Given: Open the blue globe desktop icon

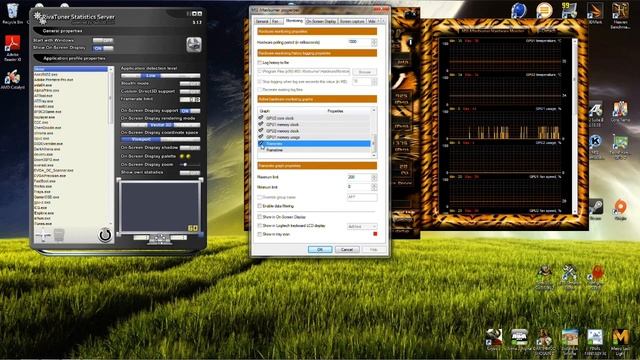Looking at the screenshot, I should (518, 11).
